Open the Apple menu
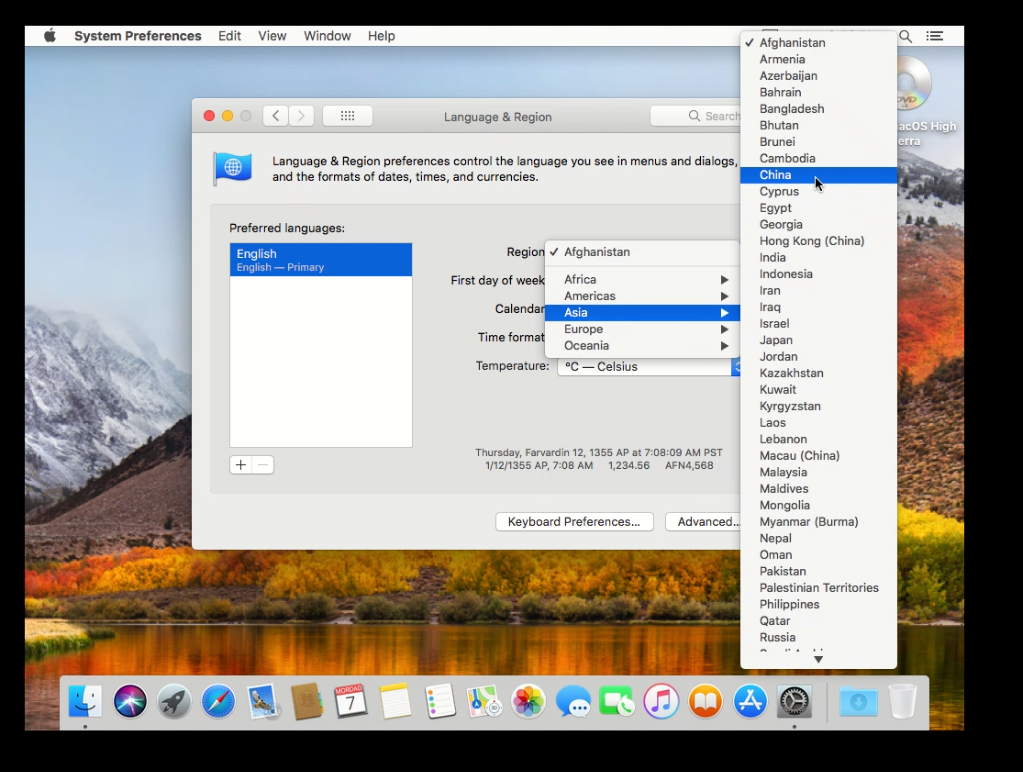 coord(50,36)
